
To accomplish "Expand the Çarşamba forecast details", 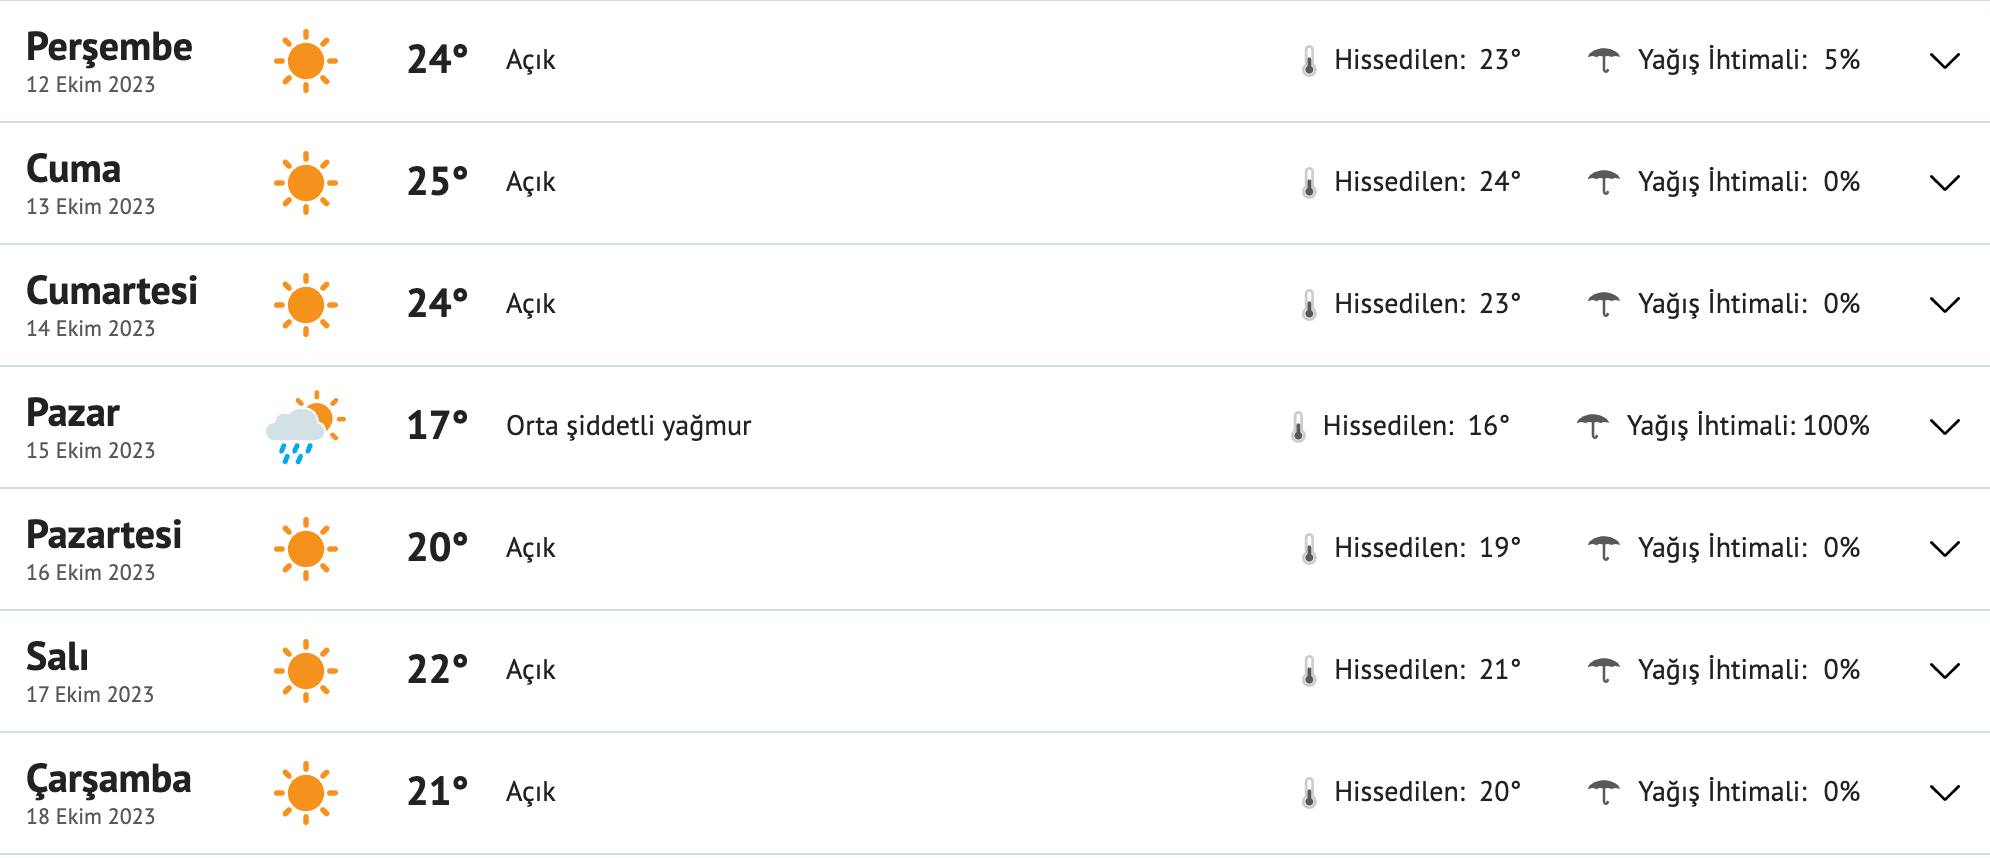I will click(1943, 791).
